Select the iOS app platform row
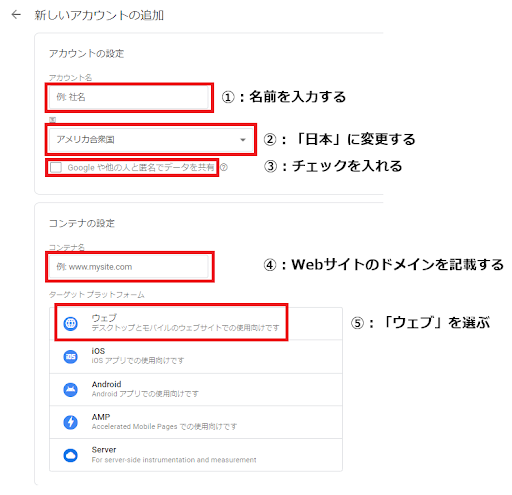The width and height of the screenshot is (512, 495). [196, 356]
